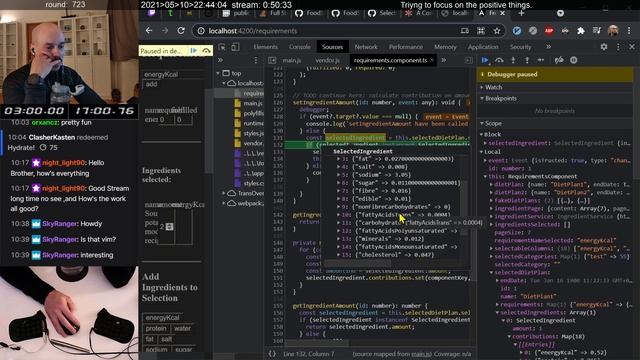The height and width of the screenshot is (360, 640).
Task: Expand the dietPlan1 scope entry
Action: [x=492, y=184]
